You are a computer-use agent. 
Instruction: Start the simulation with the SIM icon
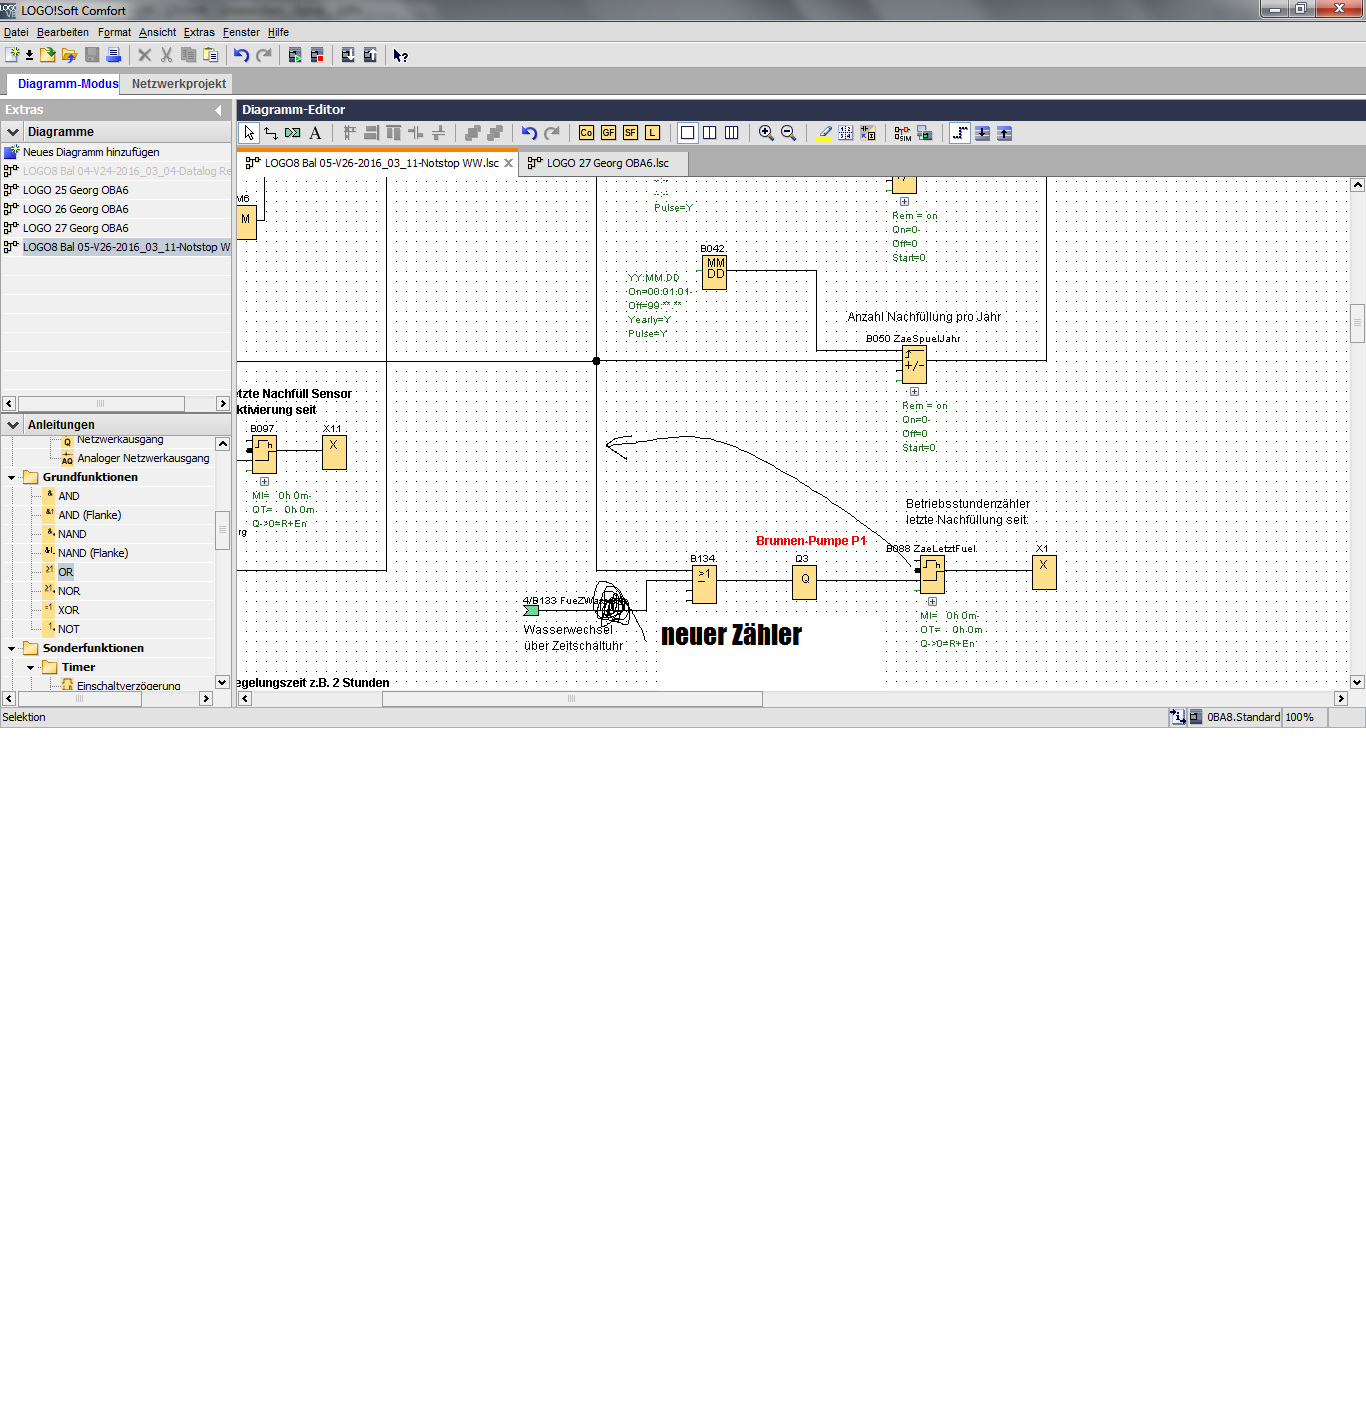(x=902, y=133)
